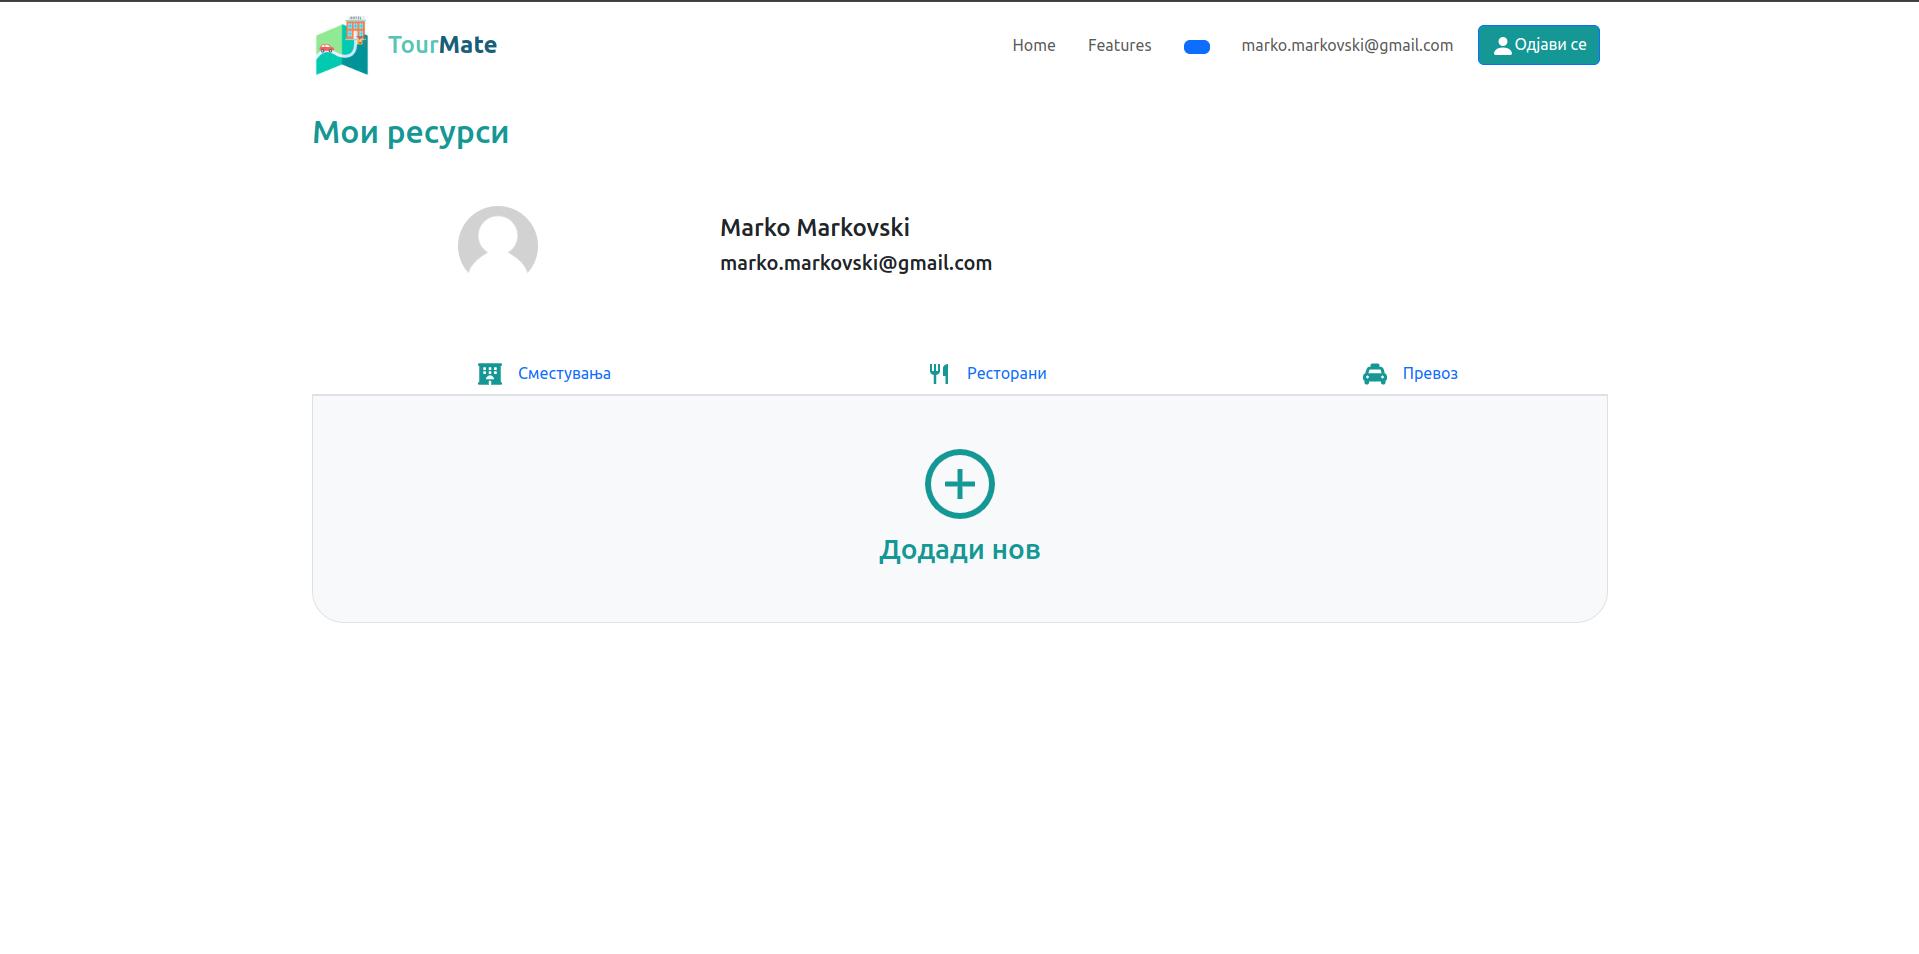The image size is (1919, 954).
Task: Click the navbar email marko.markovski@gmail.com
Action: pos(1346,45)
